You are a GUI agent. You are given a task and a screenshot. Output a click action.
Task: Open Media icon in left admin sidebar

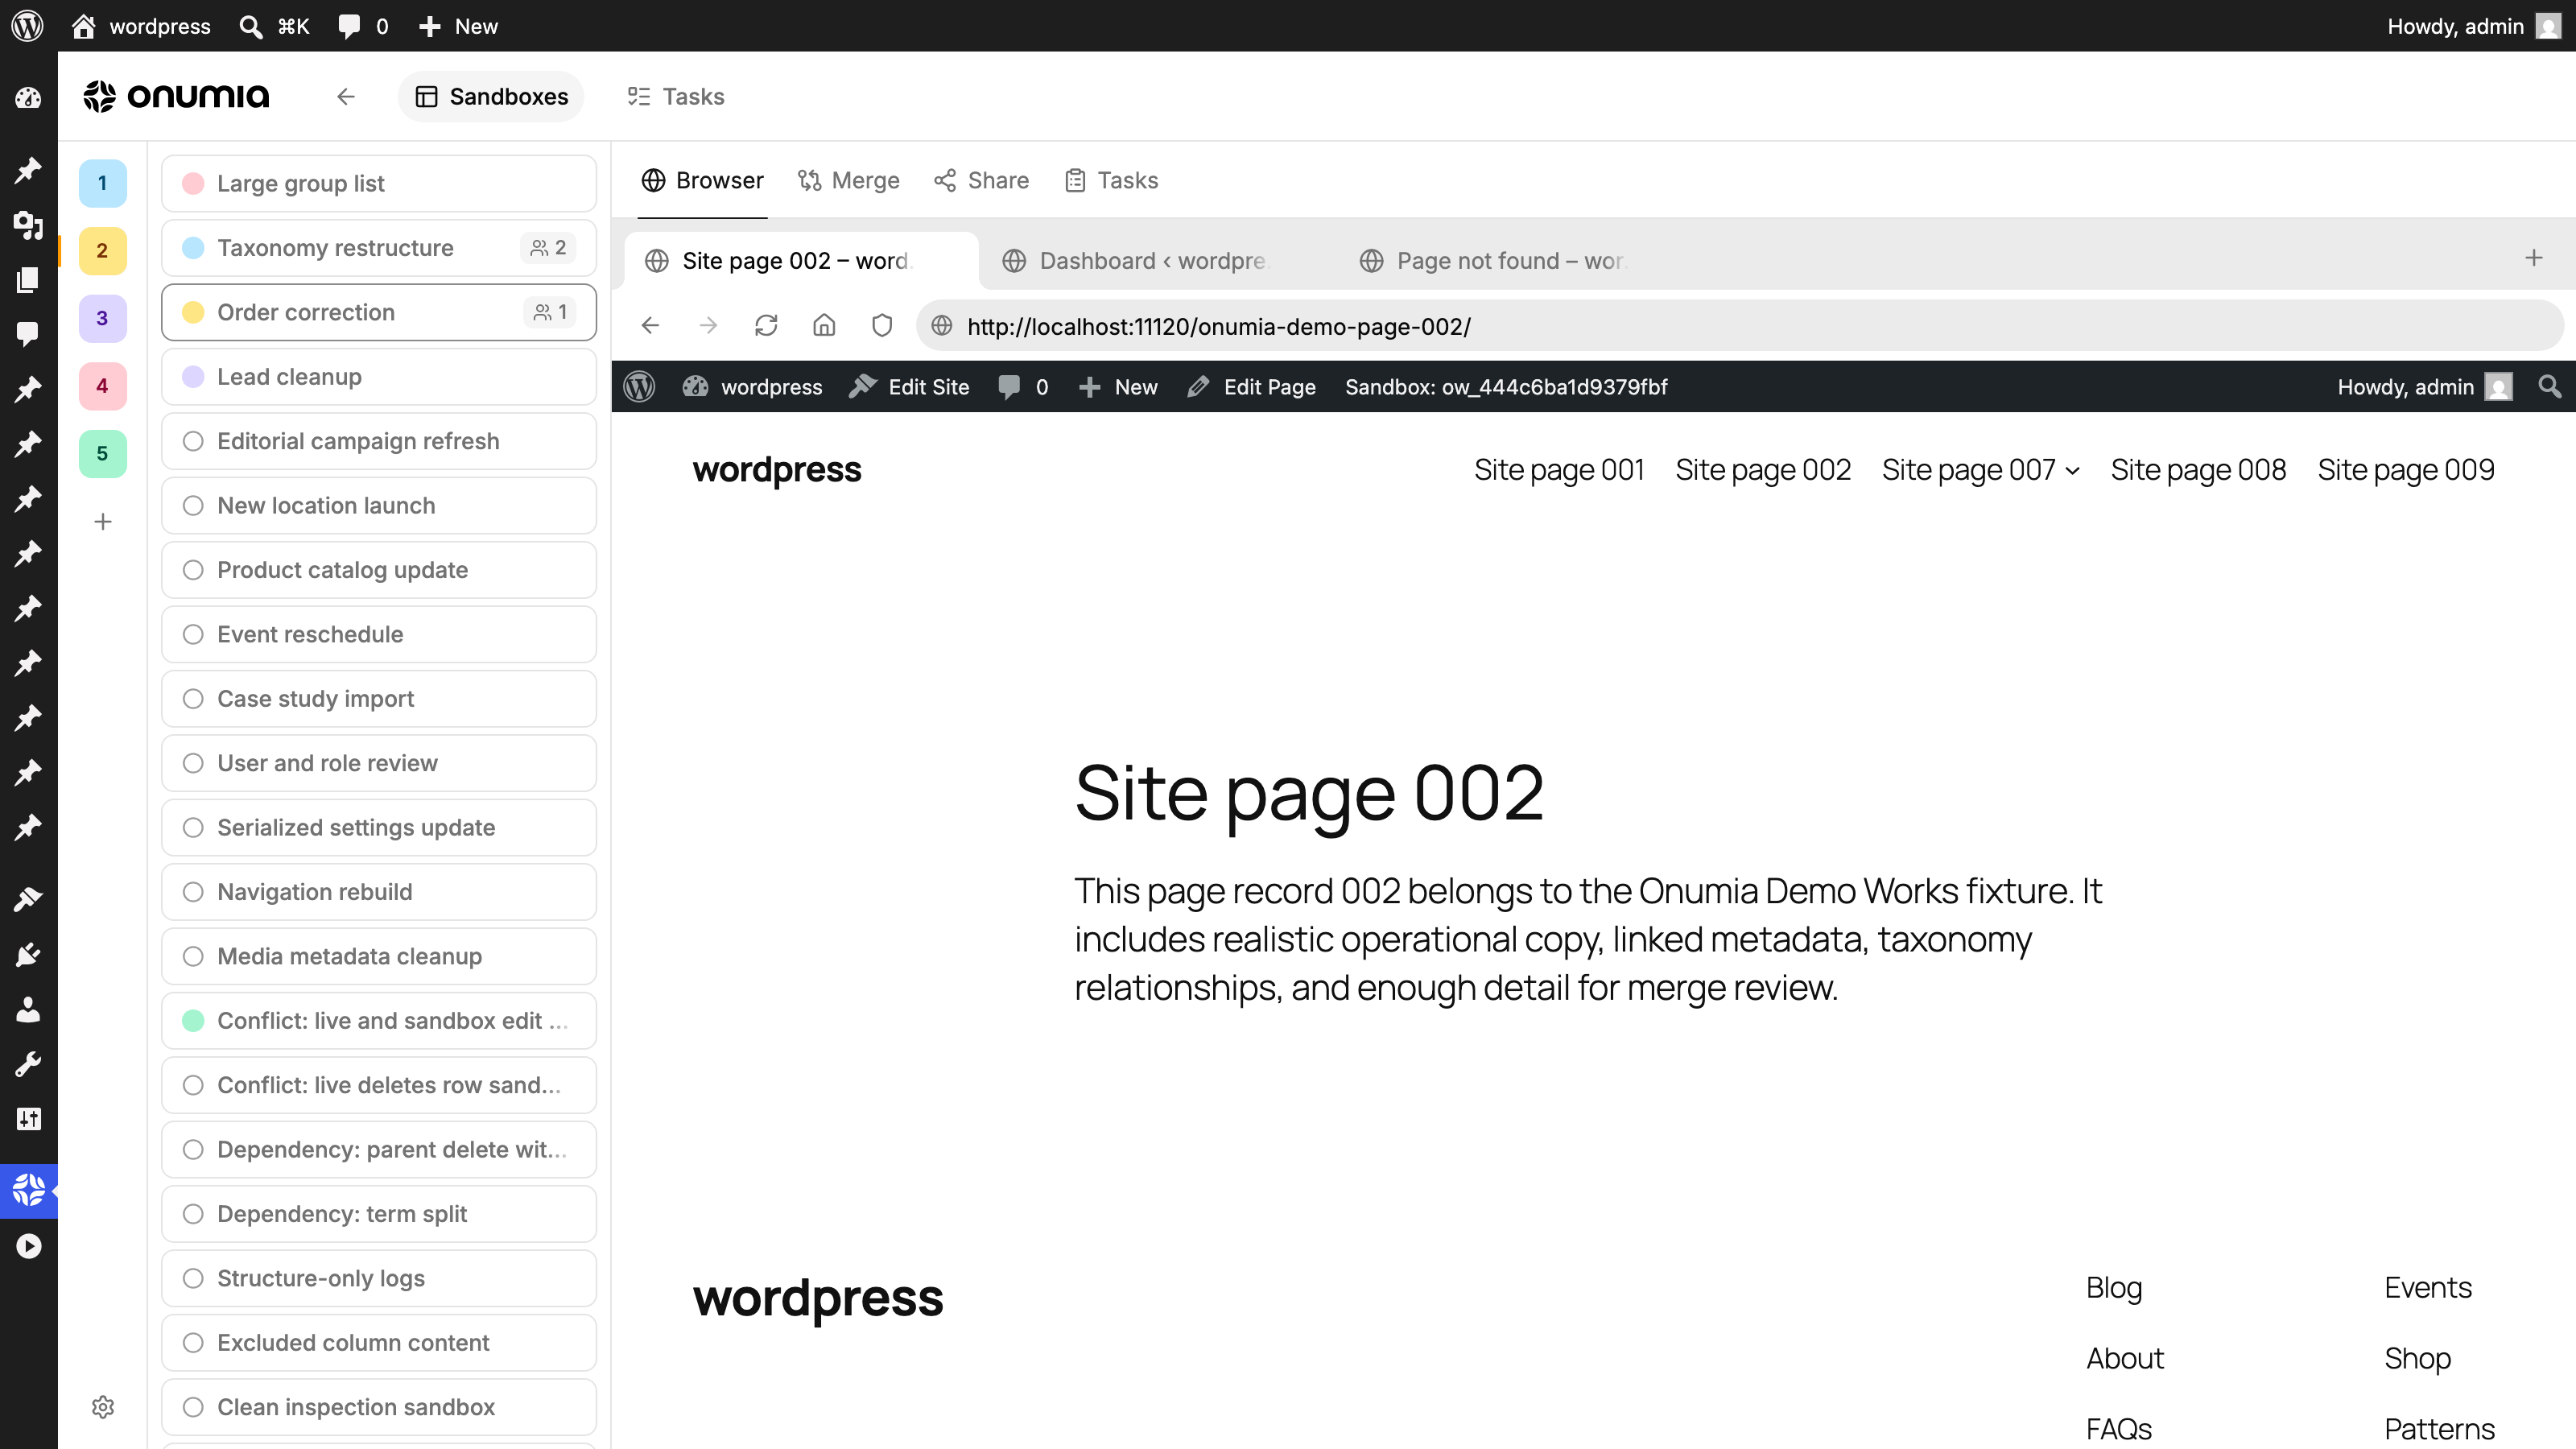pos(28,225)
